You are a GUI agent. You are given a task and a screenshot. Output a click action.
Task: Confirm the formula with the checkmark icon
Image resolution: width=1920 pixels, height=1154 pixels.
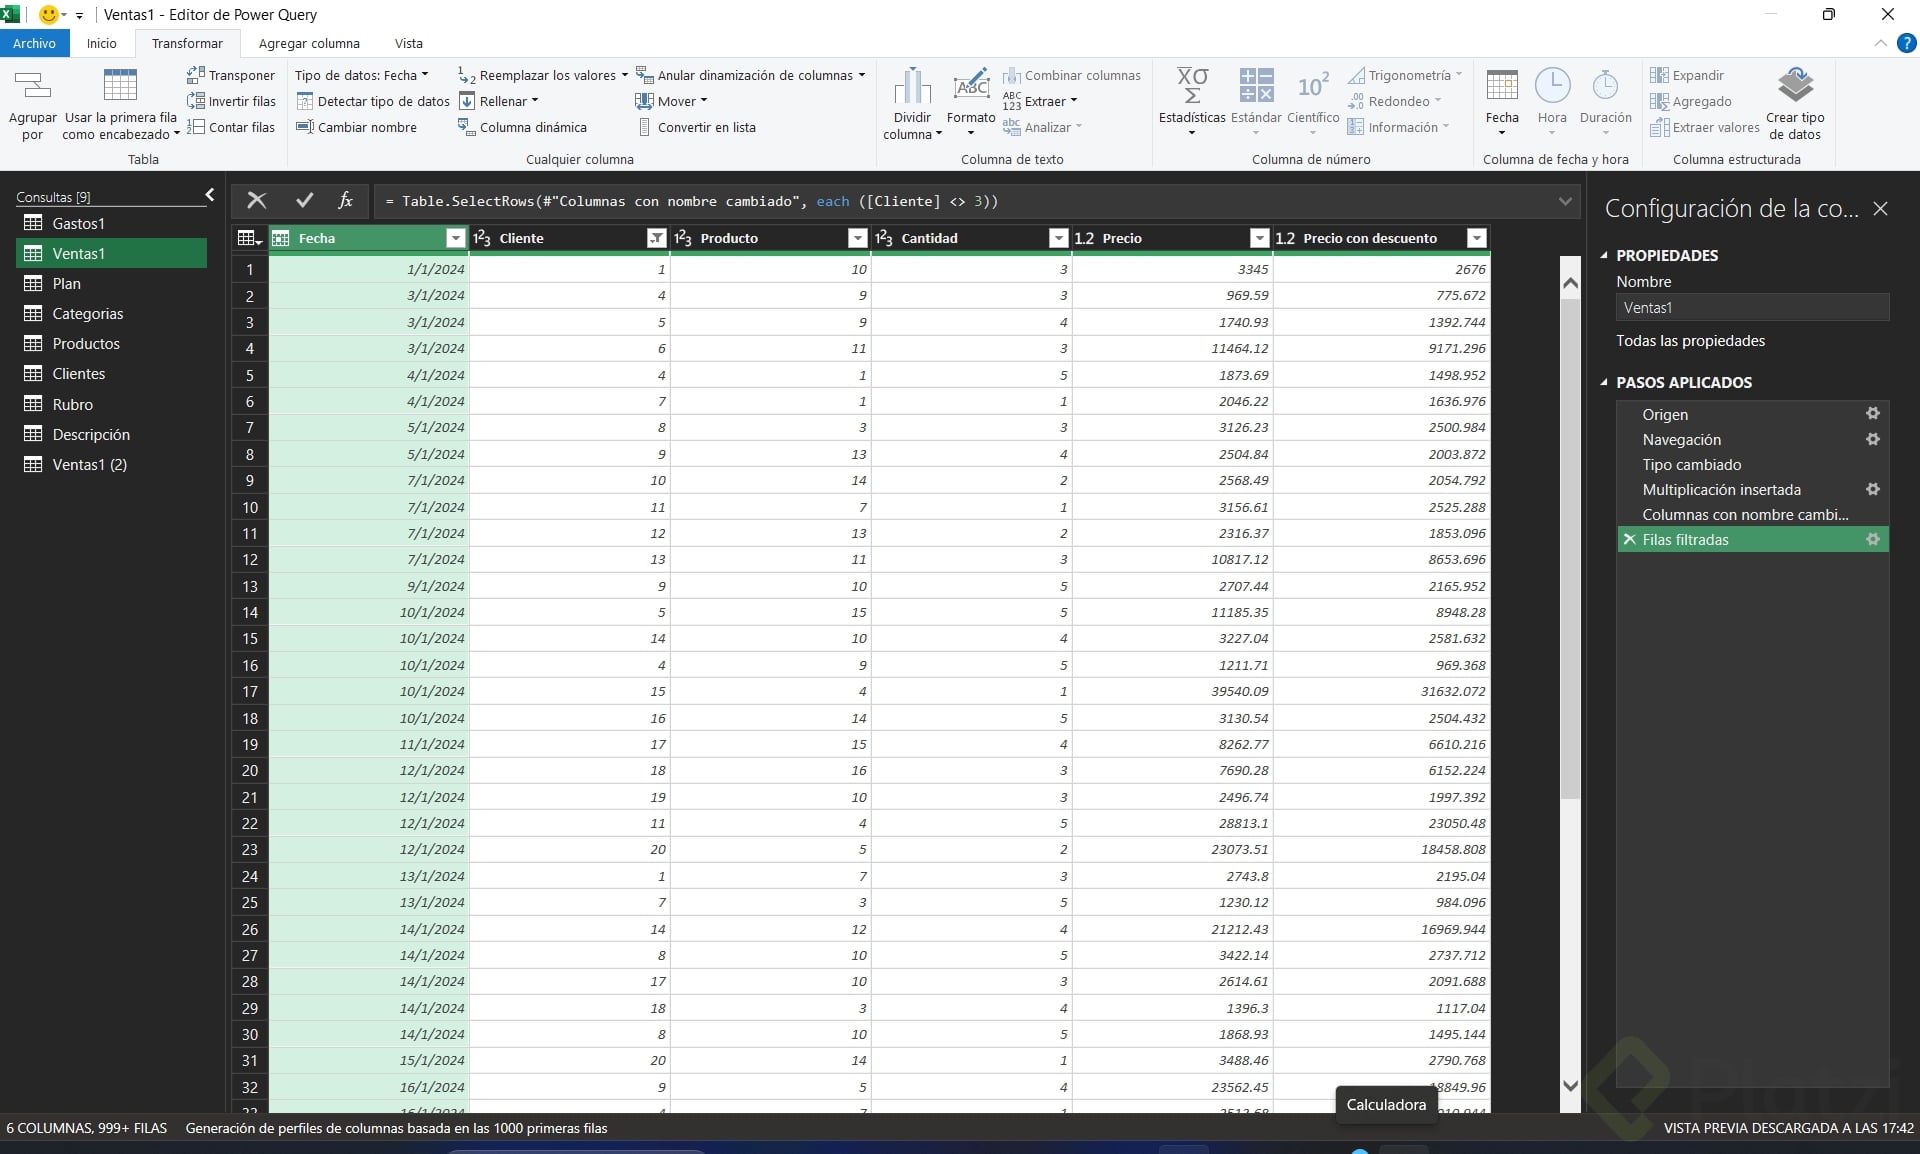coord(305,201)
